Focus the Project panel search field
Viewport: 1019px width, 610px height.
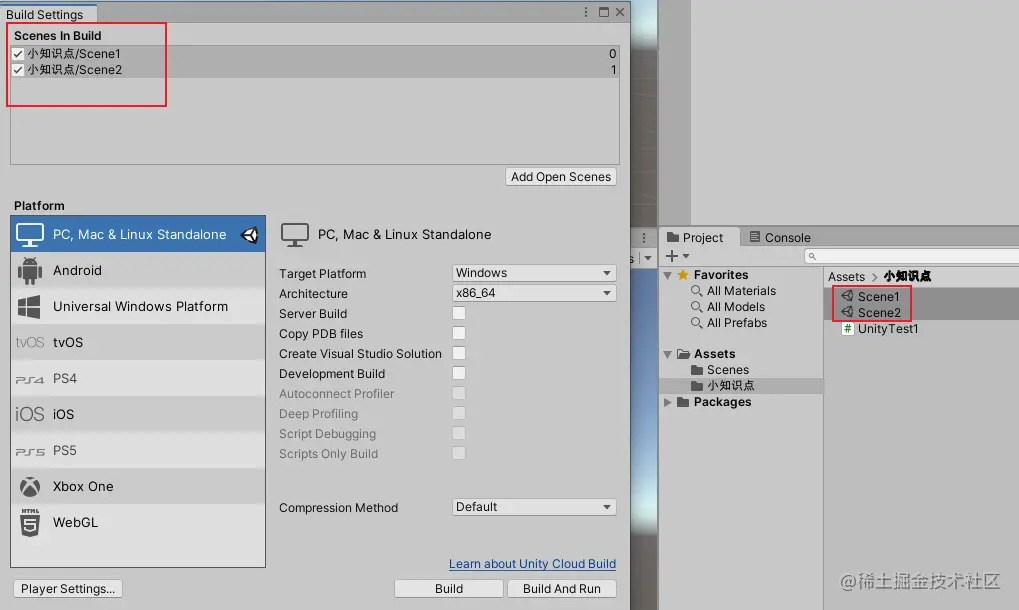click(912, 256)
